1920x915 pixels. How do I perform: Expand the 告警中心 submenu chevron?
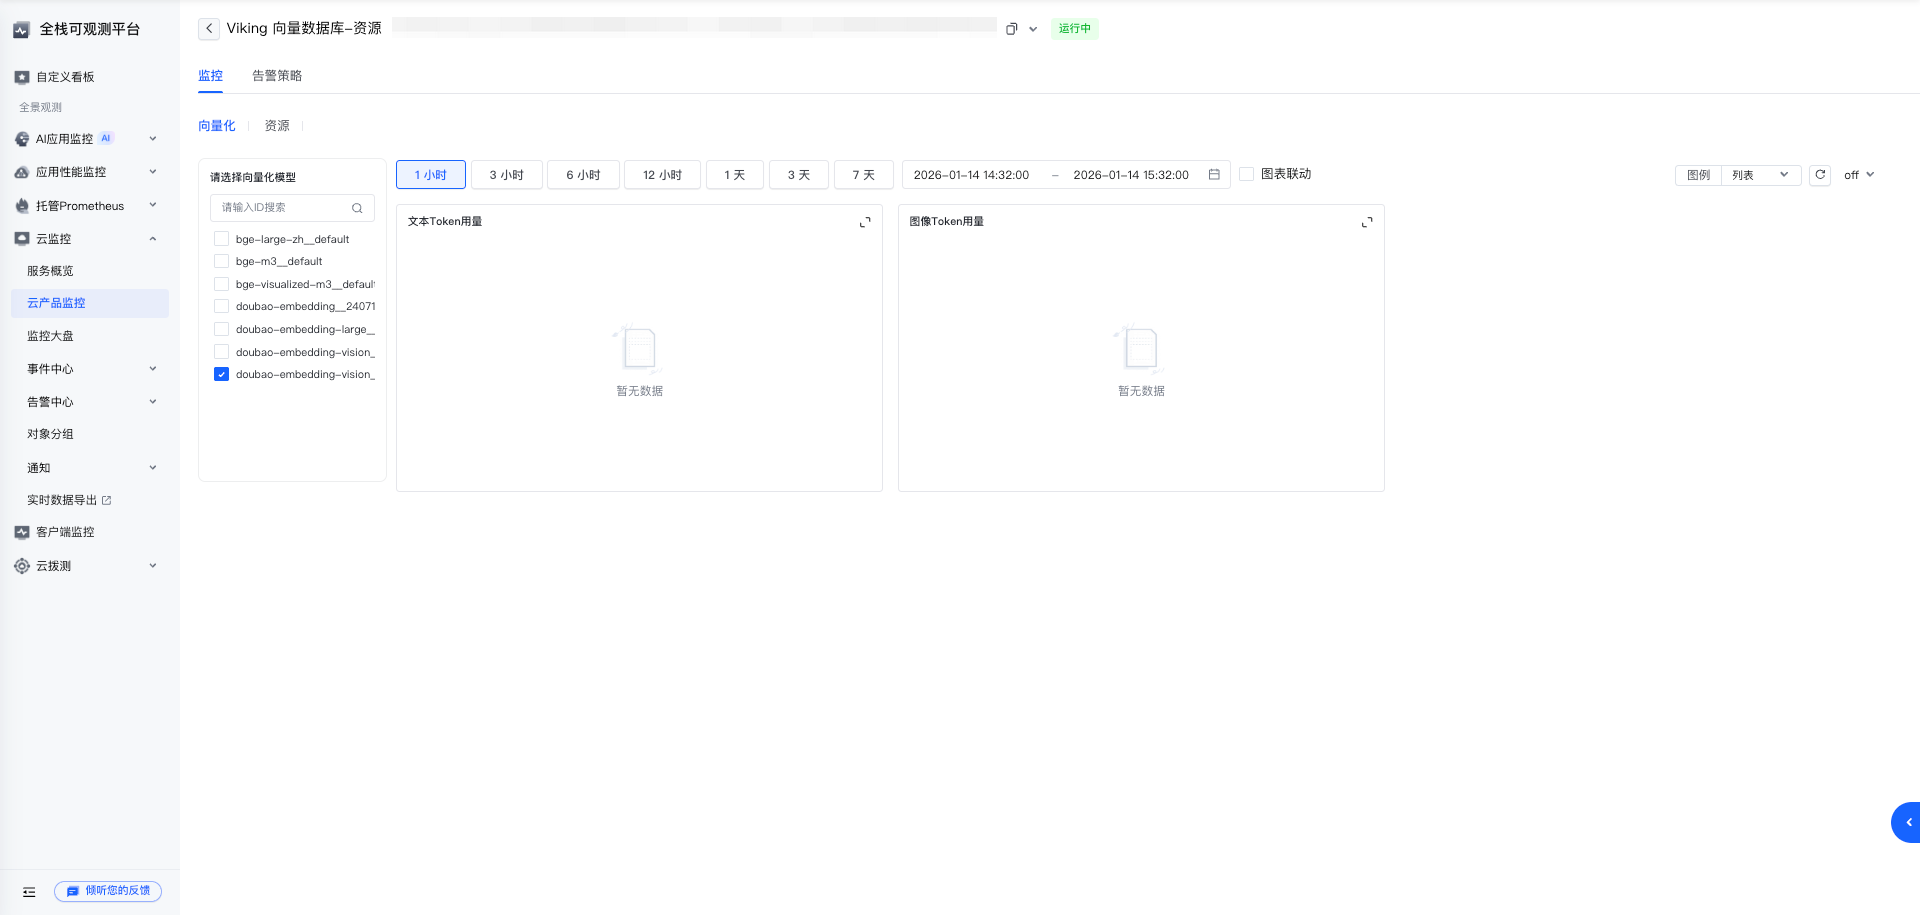(153, 402)
